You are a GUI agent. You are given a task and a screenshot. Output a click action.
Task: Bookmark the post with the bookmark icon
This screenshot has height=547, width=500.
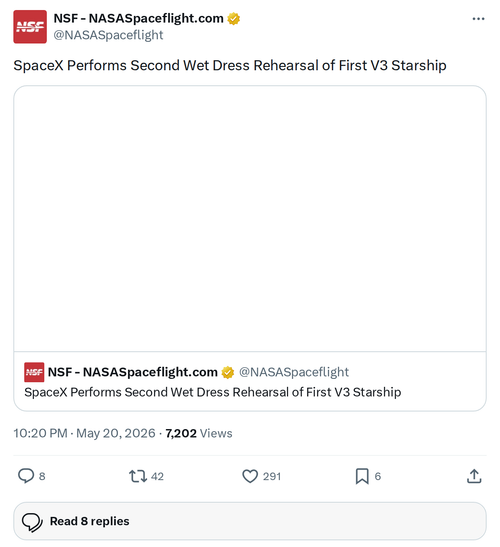tap(362, 476)
